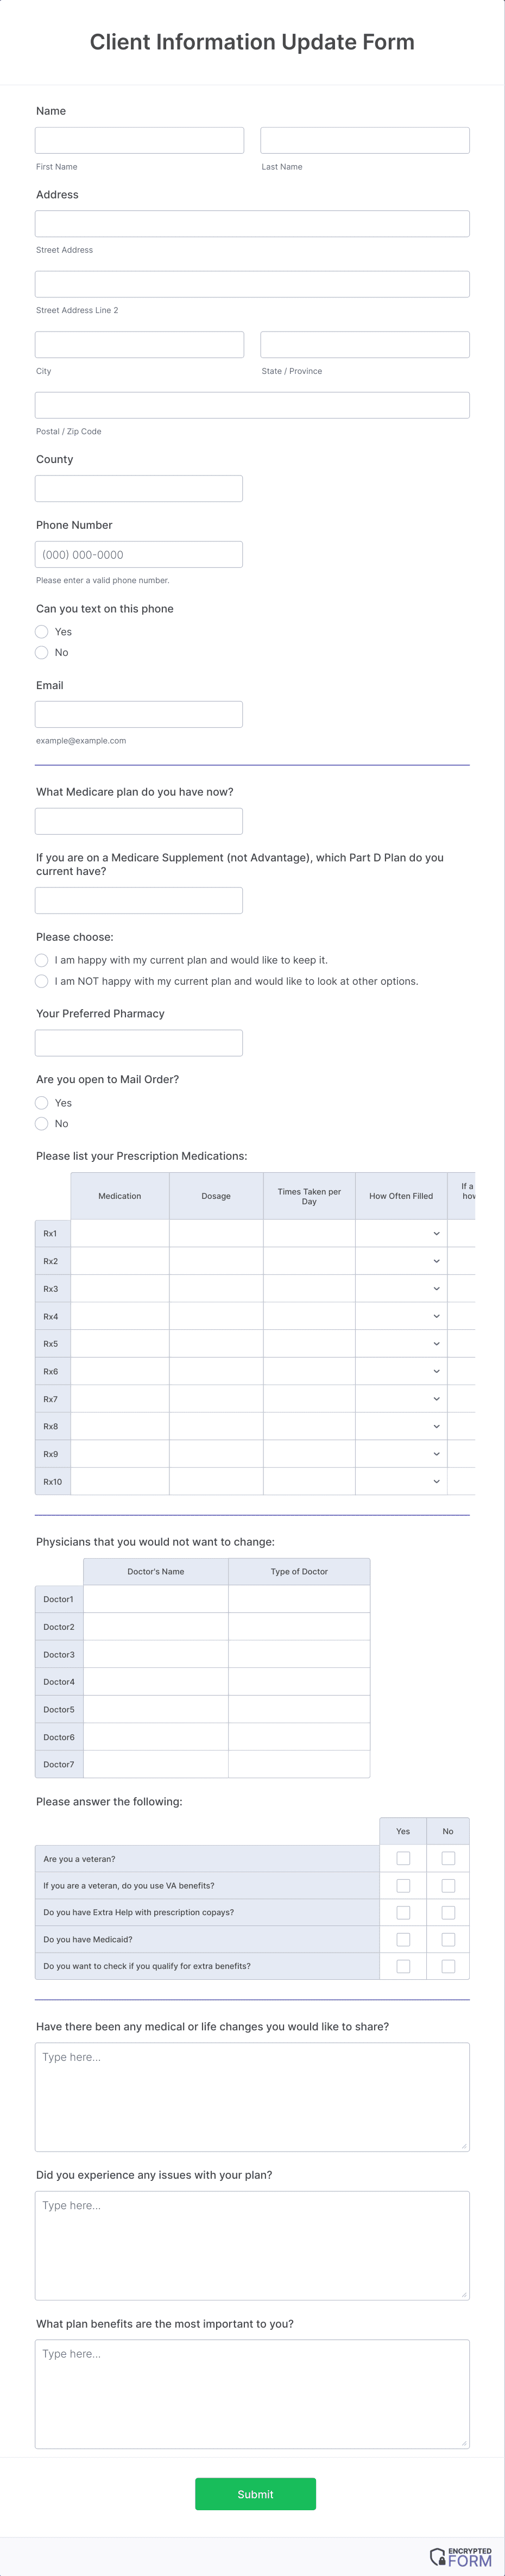Viewport: 505px width, 2576px height.
Task: Check "Yes" for "Are you a veteran?"
Action: [x=404, y=1858]
